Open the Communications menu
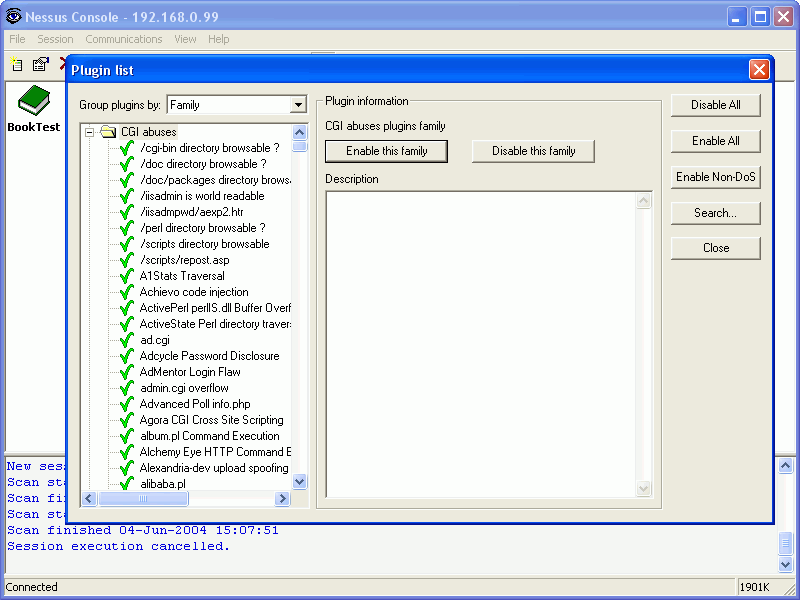The width and height of the screenshot is (800, 600). coord(123,39)
